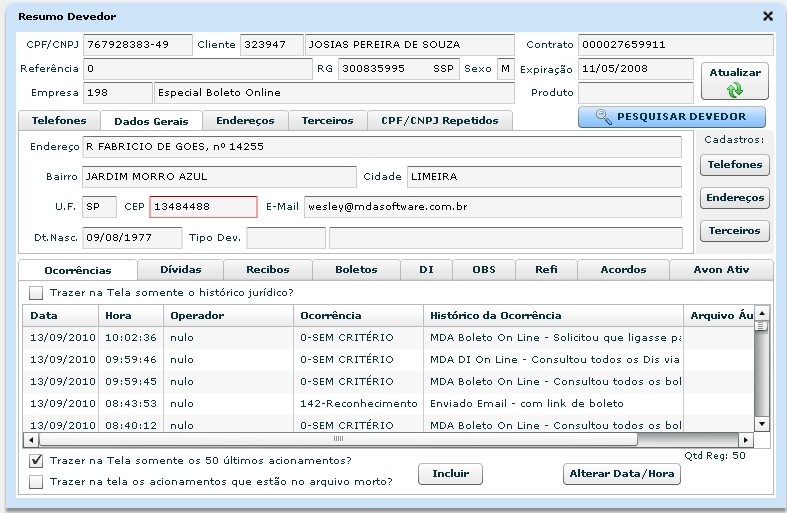Screen dimensions: 787x513
Task: Click Telefones button under Cadastros
Action: click(x=735, y=165)
